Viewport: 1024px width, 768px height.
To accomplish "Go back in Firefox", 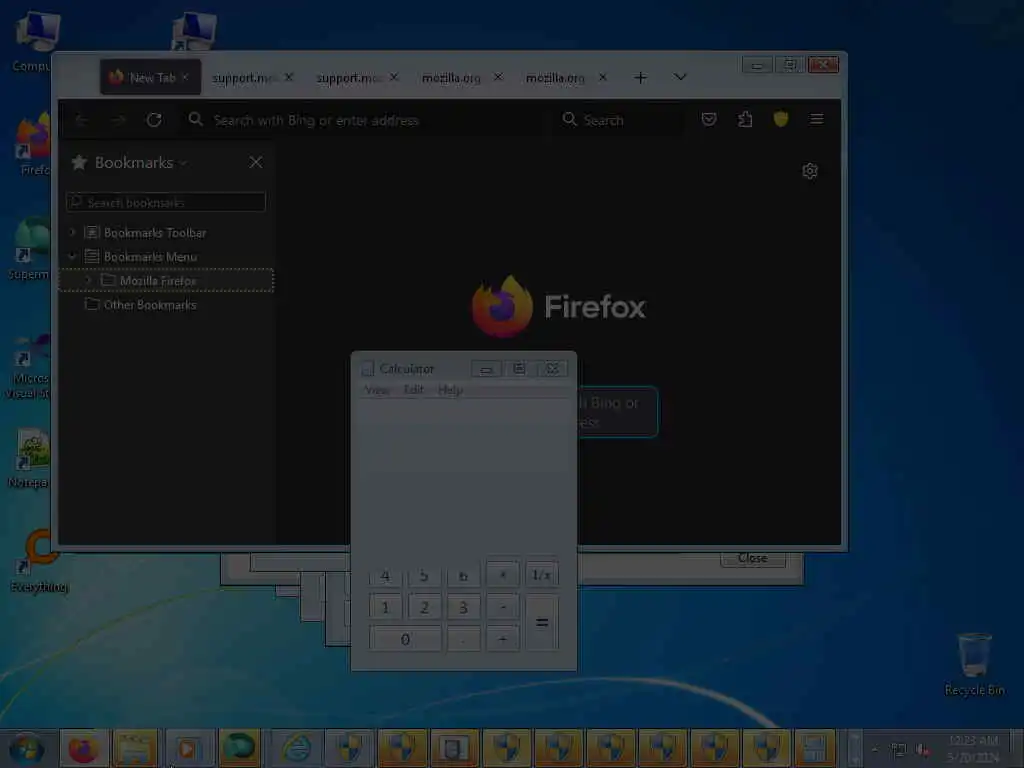I will pyautogui.click(x=82, y=120).
